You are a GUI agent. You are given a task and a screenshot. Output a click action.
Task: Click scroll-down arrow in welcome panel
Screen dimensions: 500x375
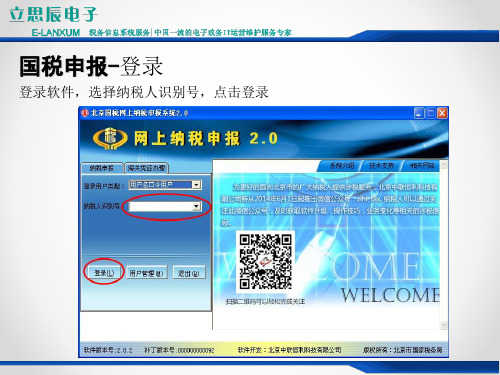pos(444,325)
